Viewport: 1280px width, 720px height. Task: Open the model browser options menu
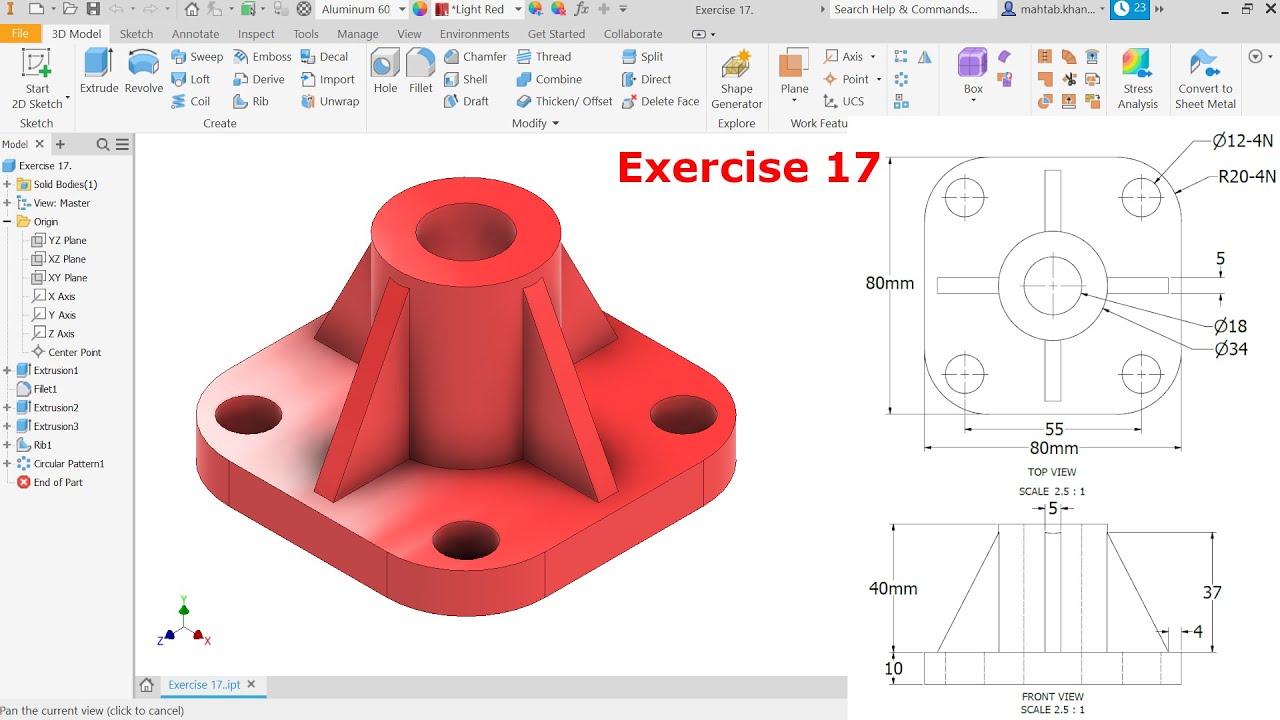pyautogui.click(x=122, y=145)
